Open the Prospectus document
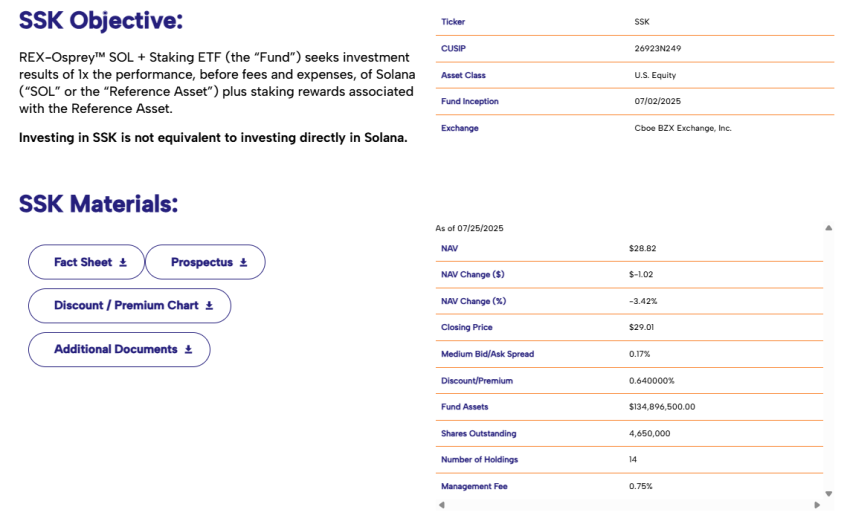This screenshot has width=850, height=521. 205,262
